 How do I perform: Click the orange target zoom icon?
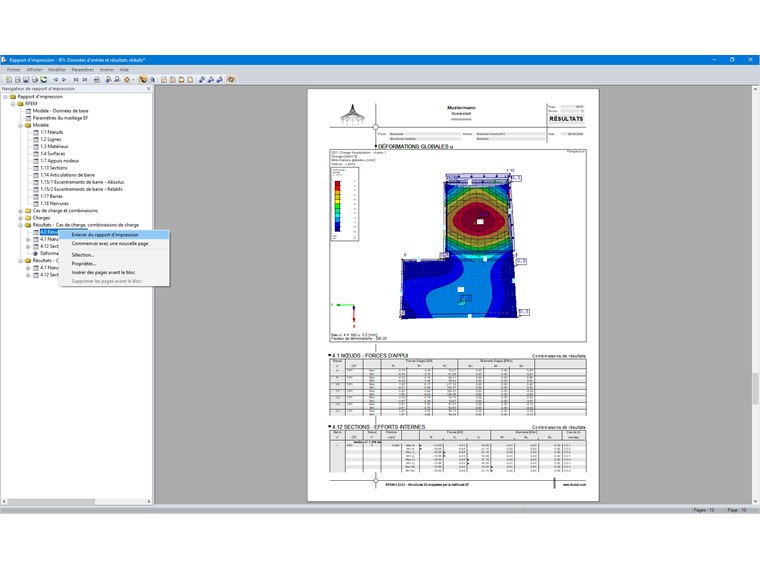[x=127, y=79]
